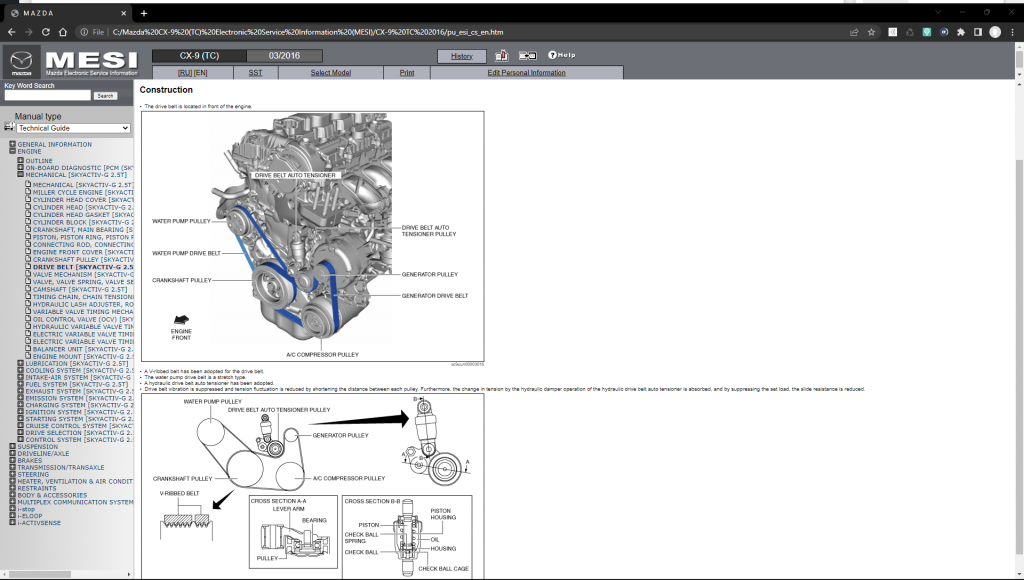
Task: Click the History button
Action: [x=462, y=55]
